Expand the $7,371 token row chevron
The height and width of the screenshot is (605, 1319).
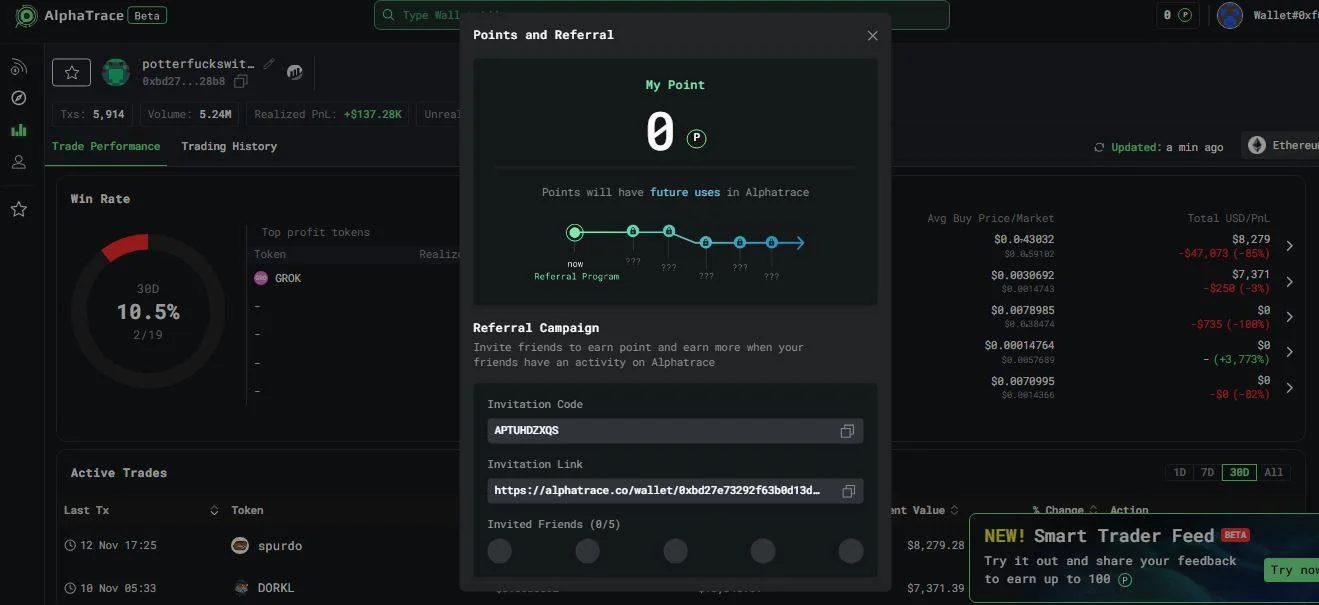point(1289,282)
